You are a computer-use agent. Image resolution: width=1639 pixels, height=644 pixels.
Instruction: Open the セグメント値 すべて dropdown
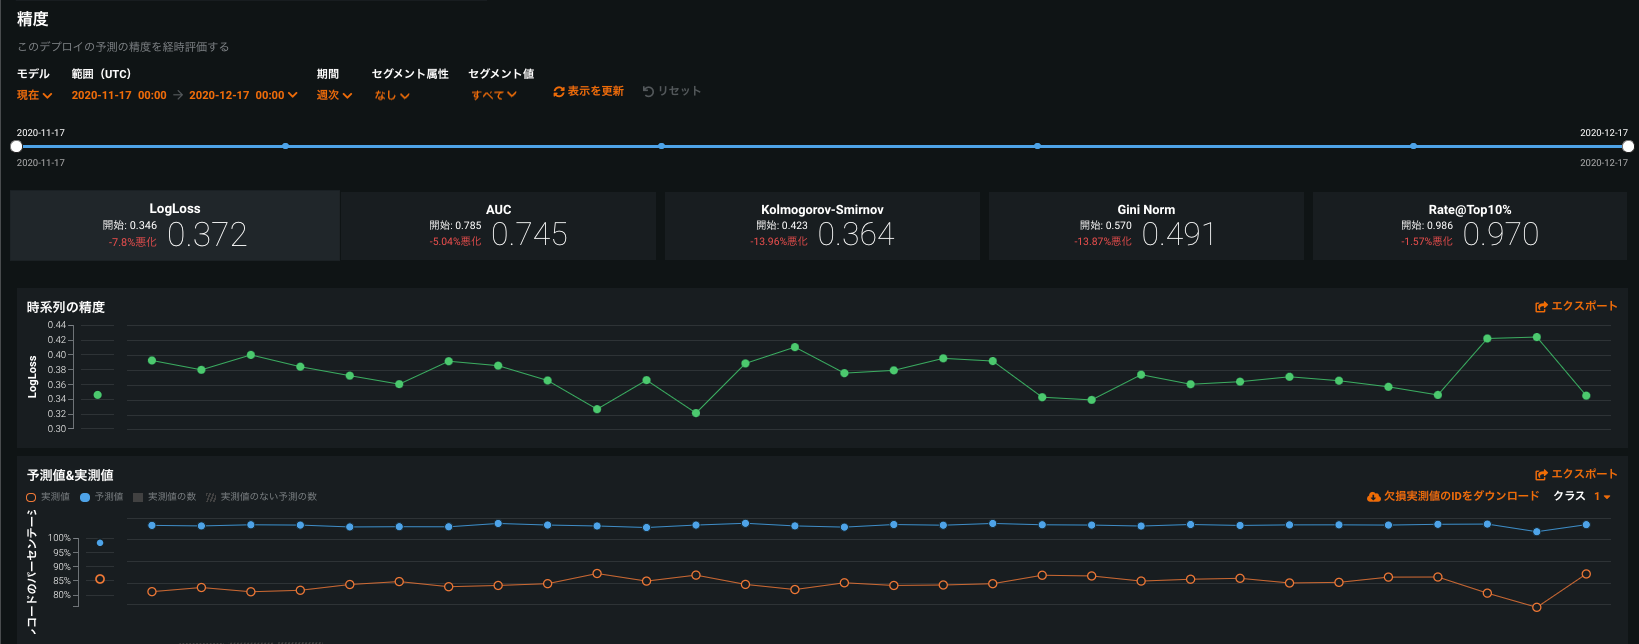[x=494, y=95]
